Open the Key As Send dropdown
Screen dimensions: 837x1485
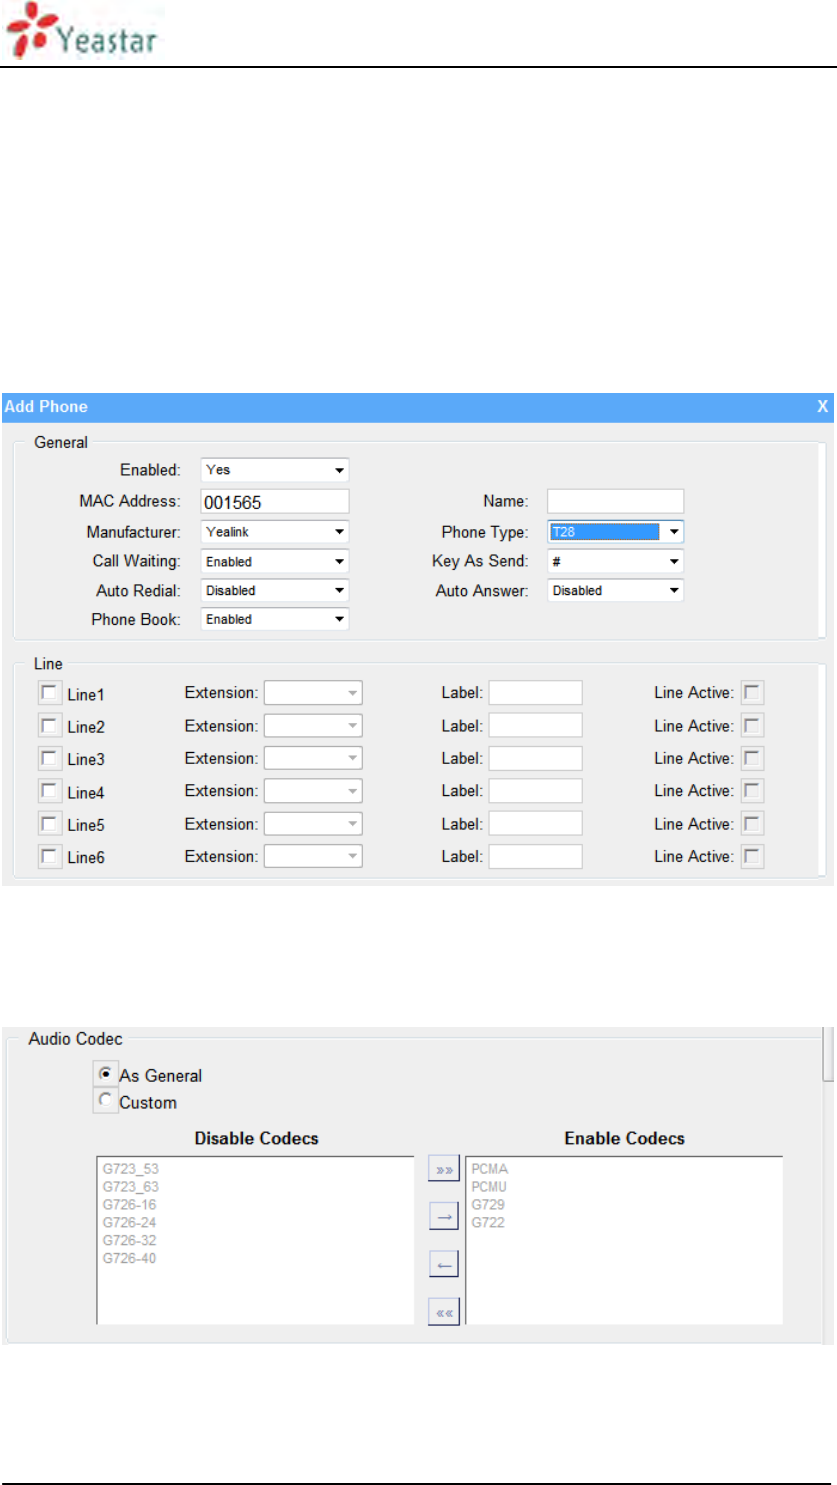point(616,562)
